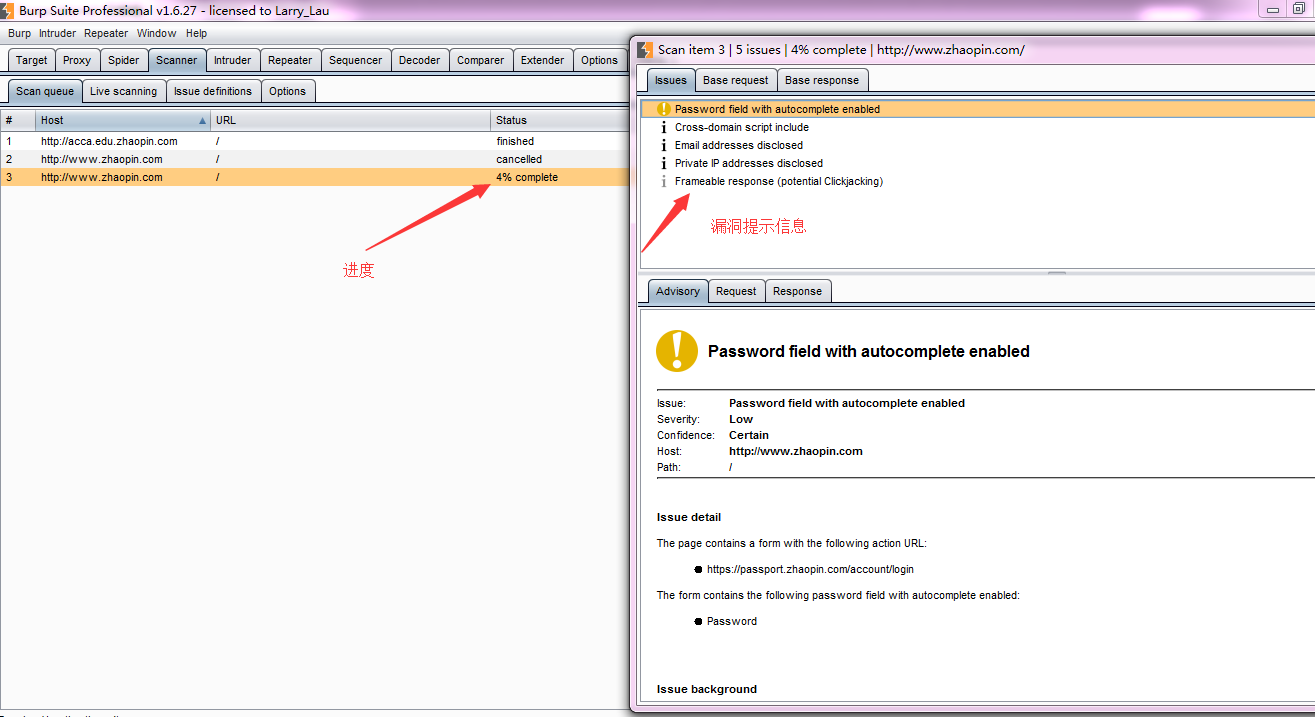Click the large yellow exclamation icon in Advisory

pos(677,351)
